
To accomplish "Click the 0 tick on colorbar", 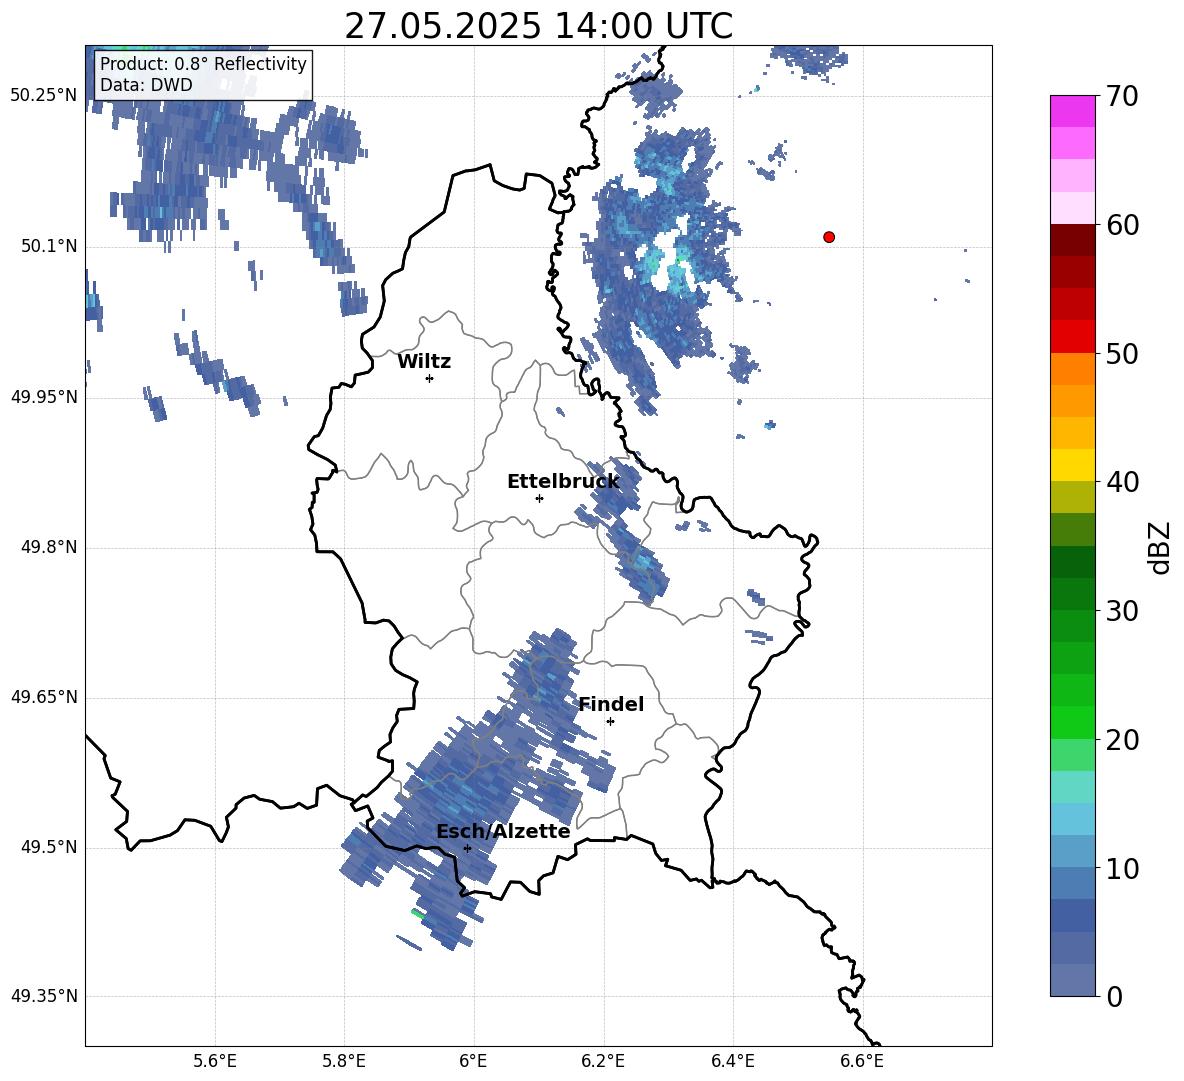I will point(1114,996).
